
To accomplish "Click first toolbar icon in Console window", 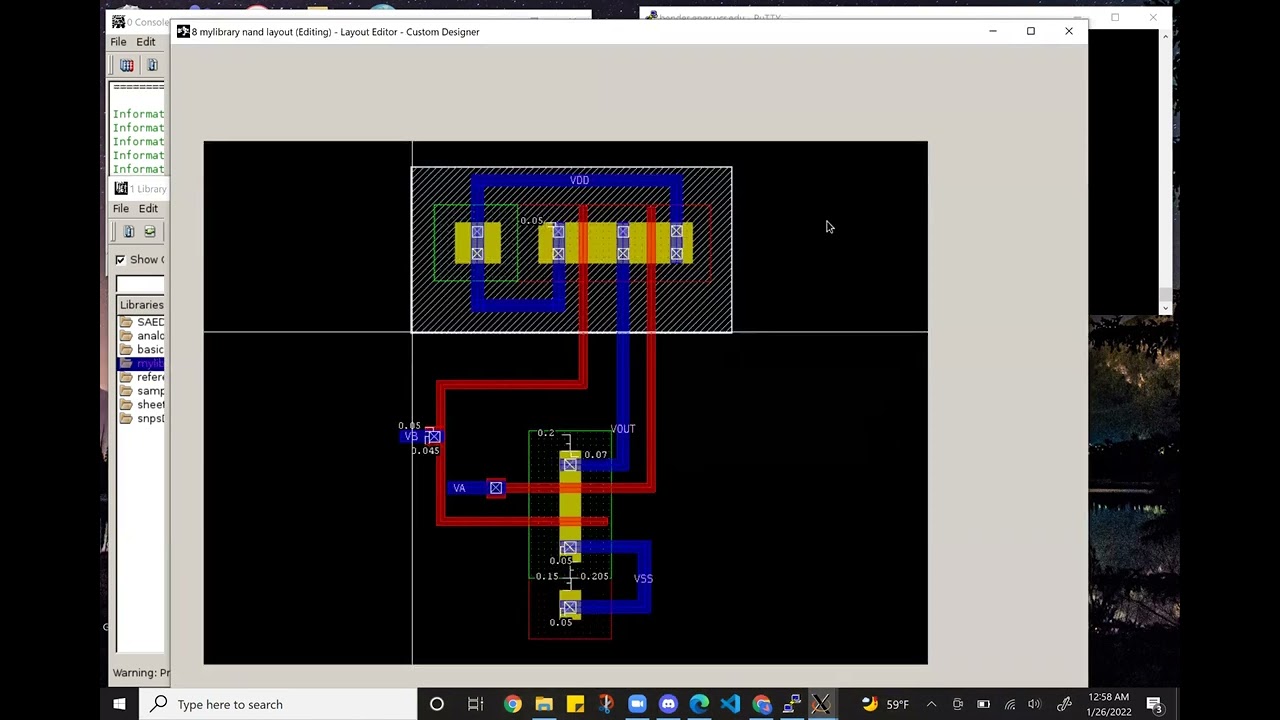I will [127, 65].
